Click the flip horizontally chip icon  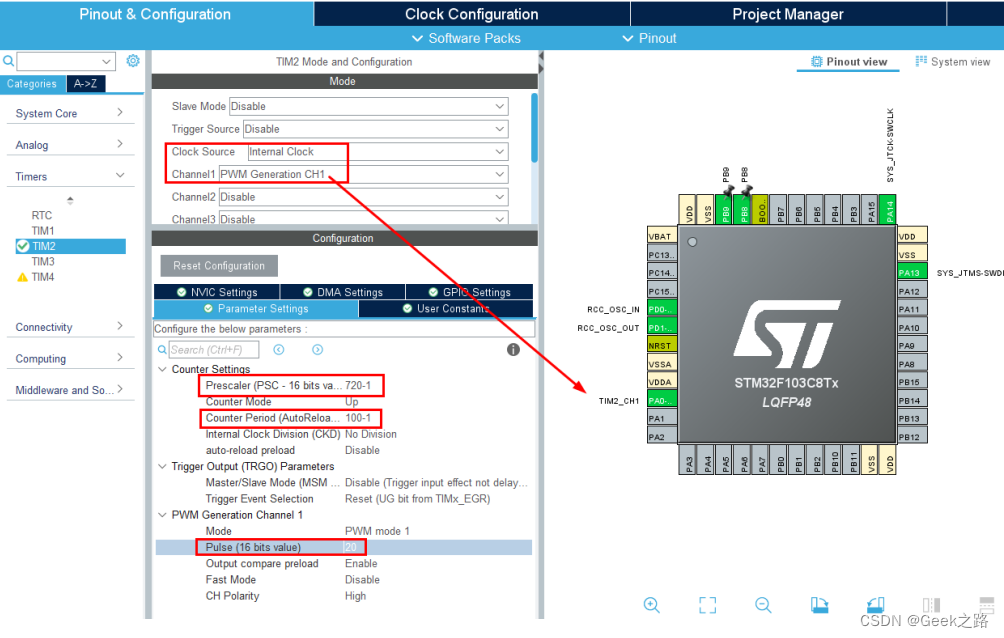tap(932, 605)
